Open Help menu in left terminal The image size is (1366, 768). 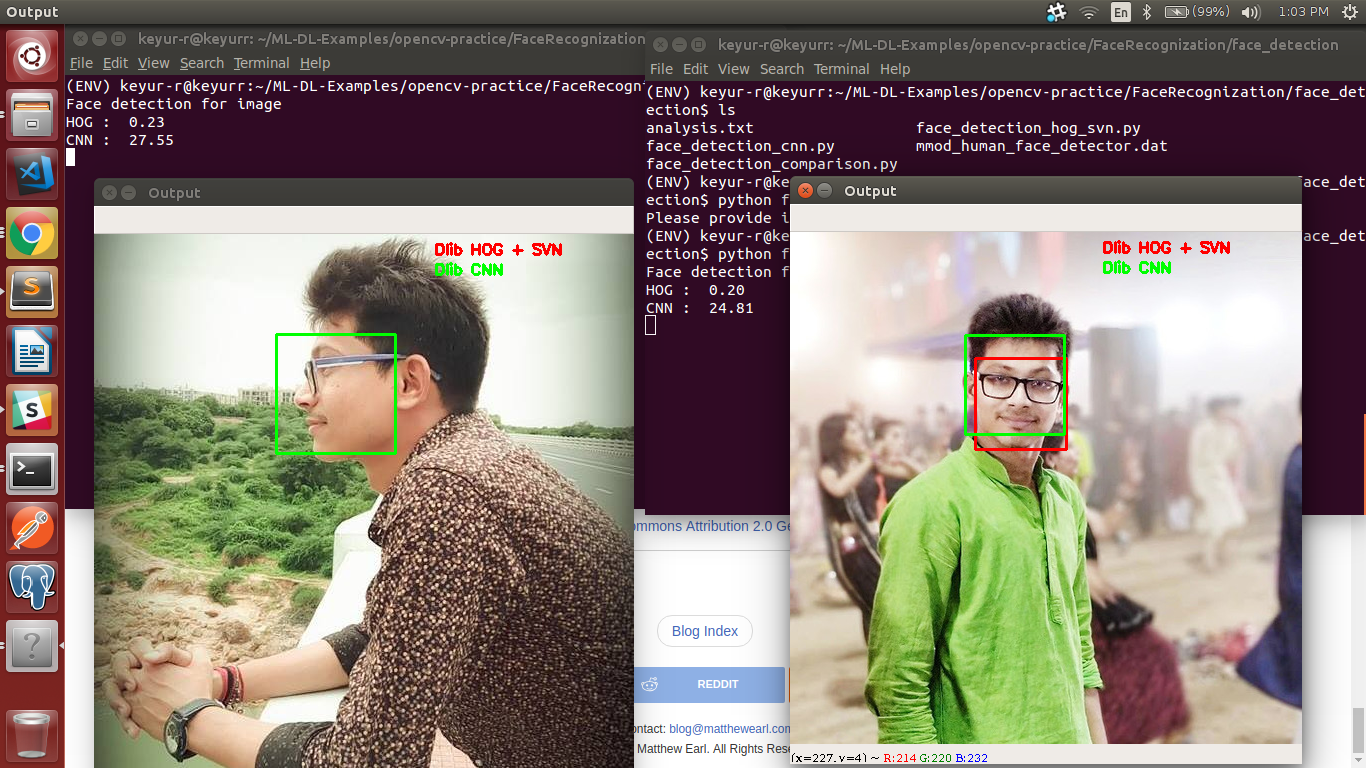(x=315, y=63)
